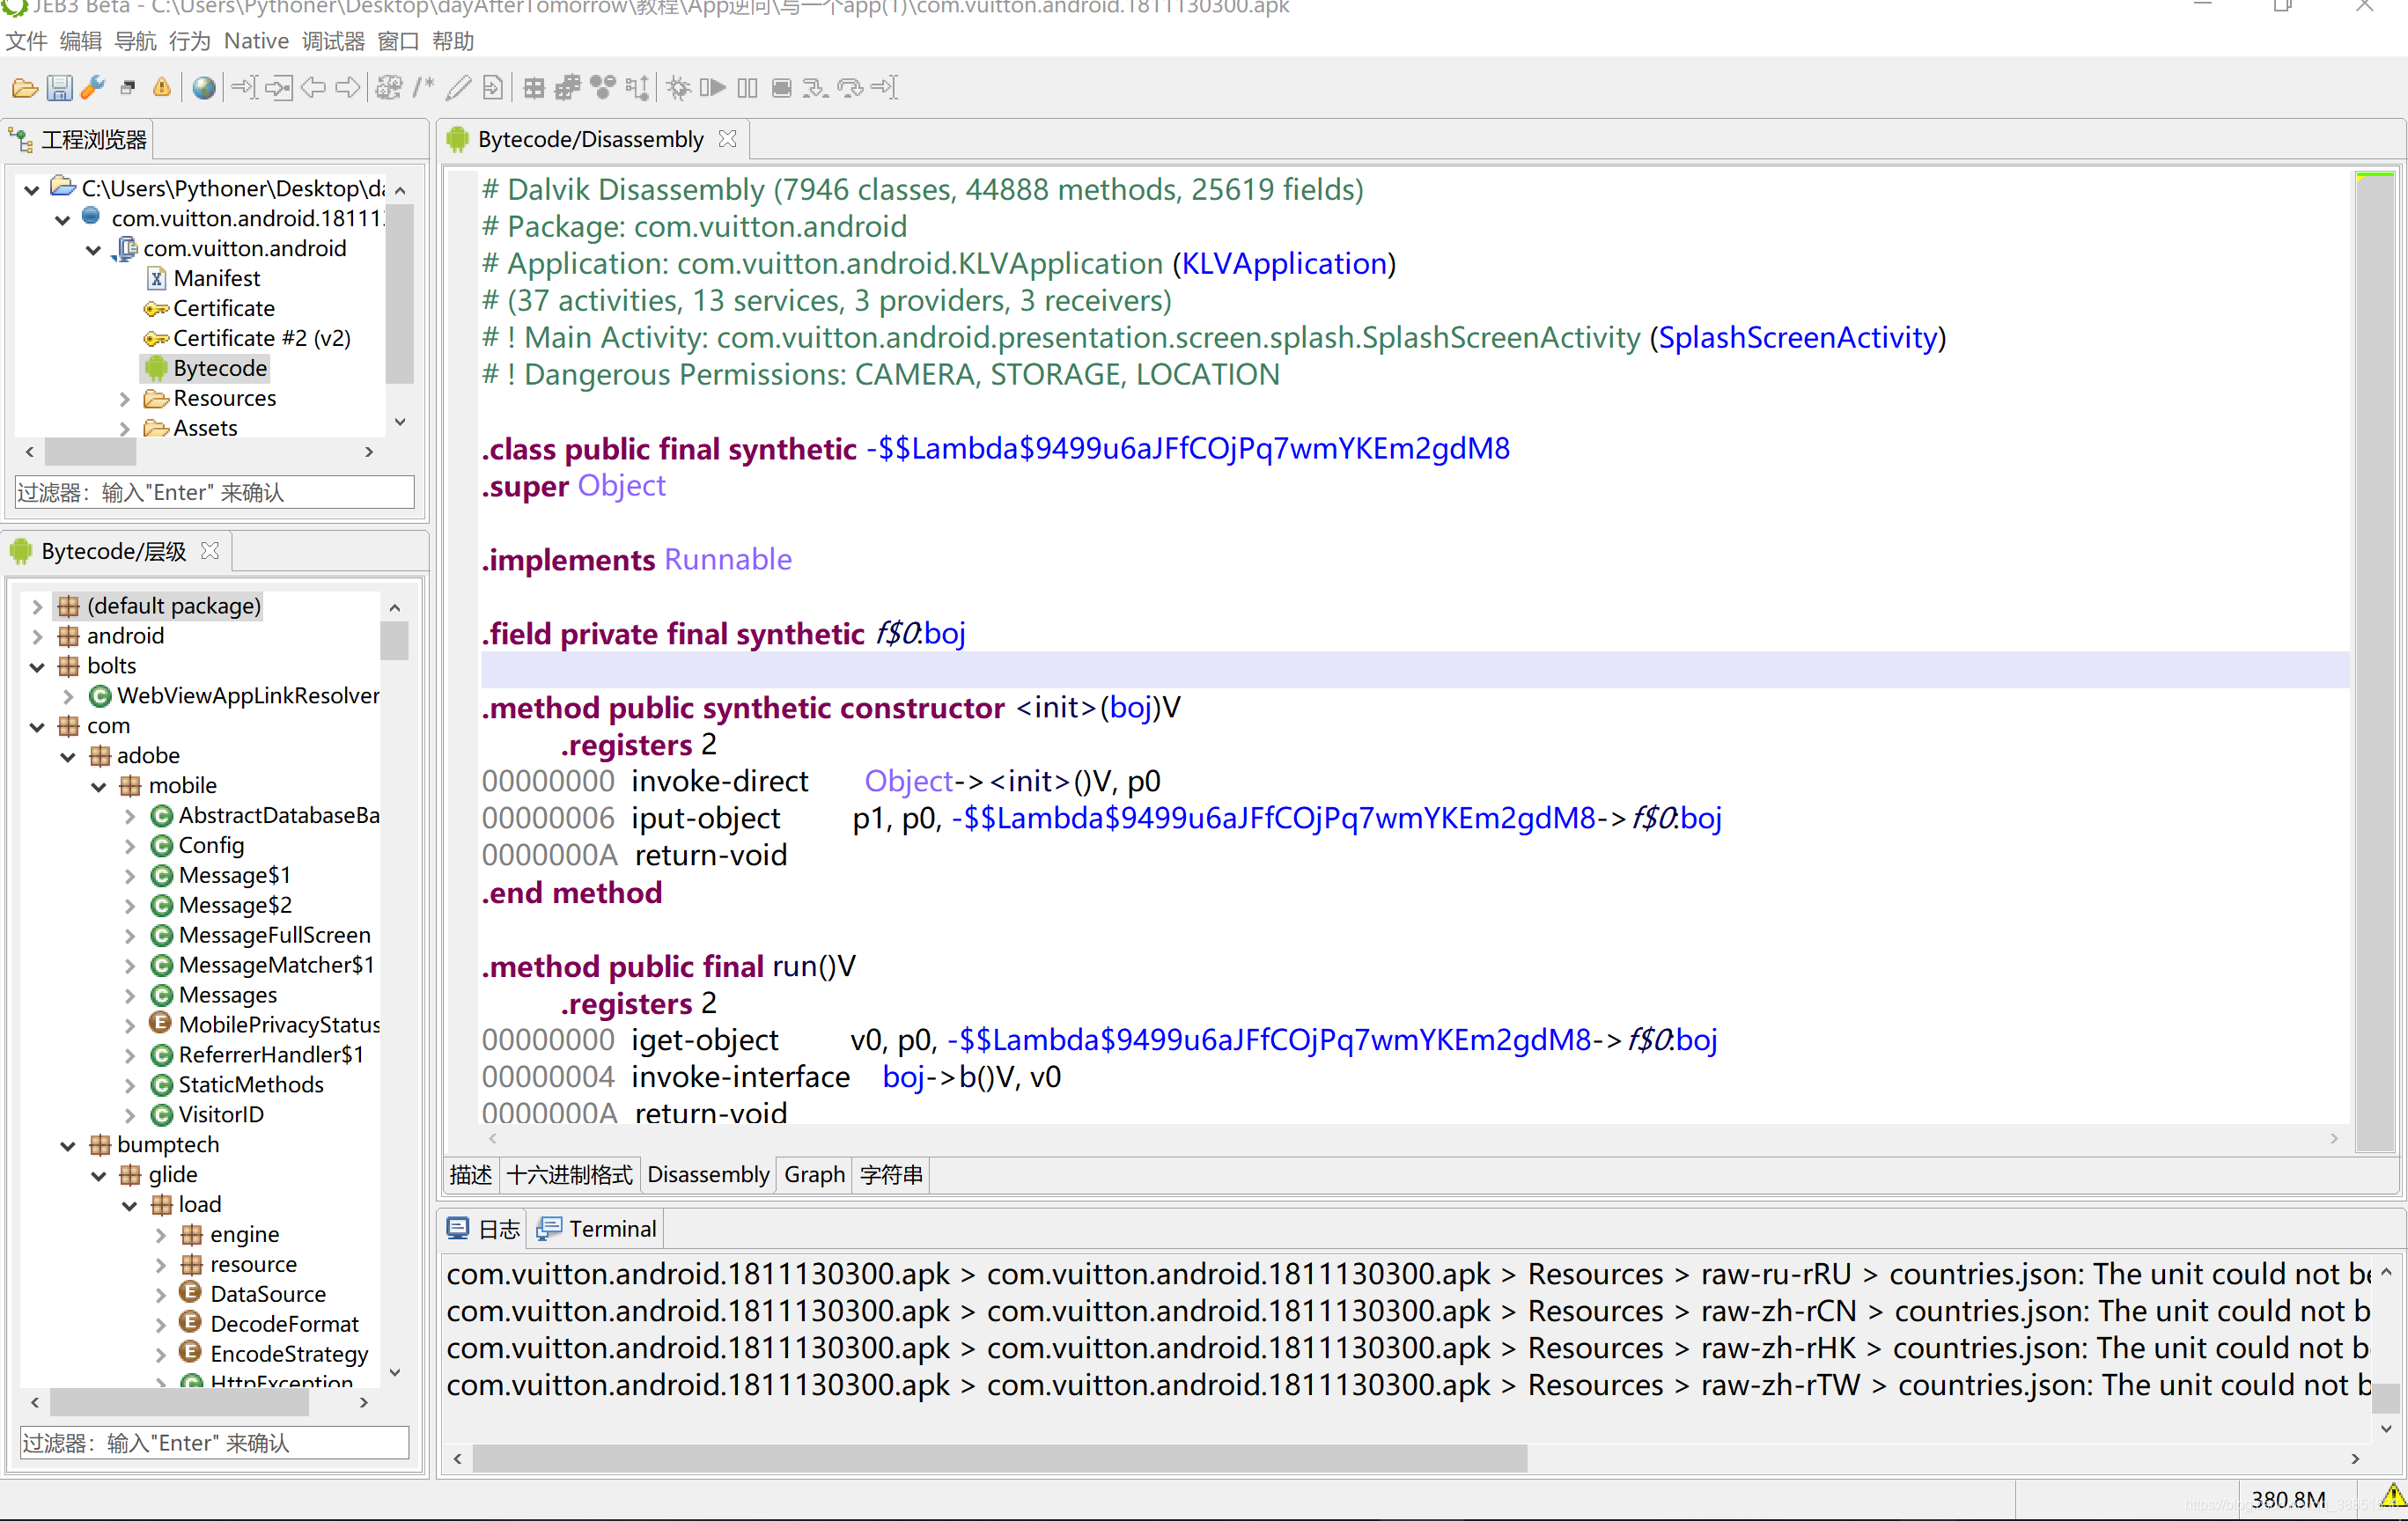The height and width of the screenshot is (1521, 2408).
Task: Click the start debugger bug icon
Action: point(678,88)
